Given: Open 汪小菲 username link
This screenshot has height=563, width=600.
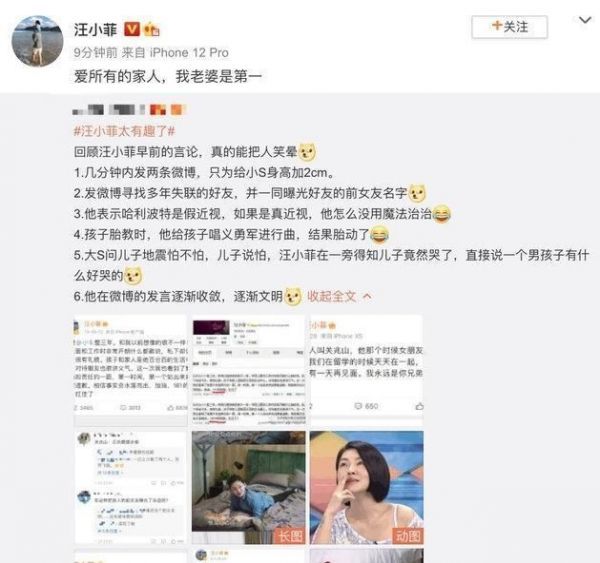Looking at the screenshot, I should pos(96,29).
